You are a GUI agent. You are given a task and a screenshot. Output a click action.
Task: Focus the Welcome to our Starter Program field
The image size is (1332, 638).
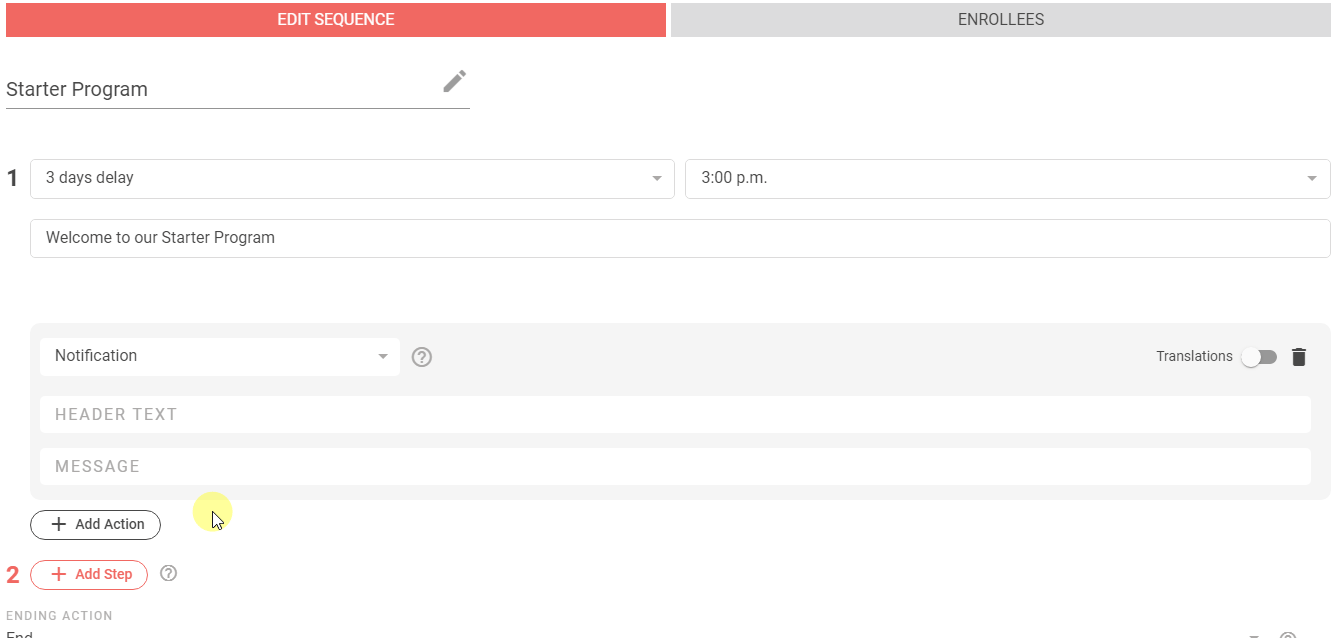pos(680,239)
